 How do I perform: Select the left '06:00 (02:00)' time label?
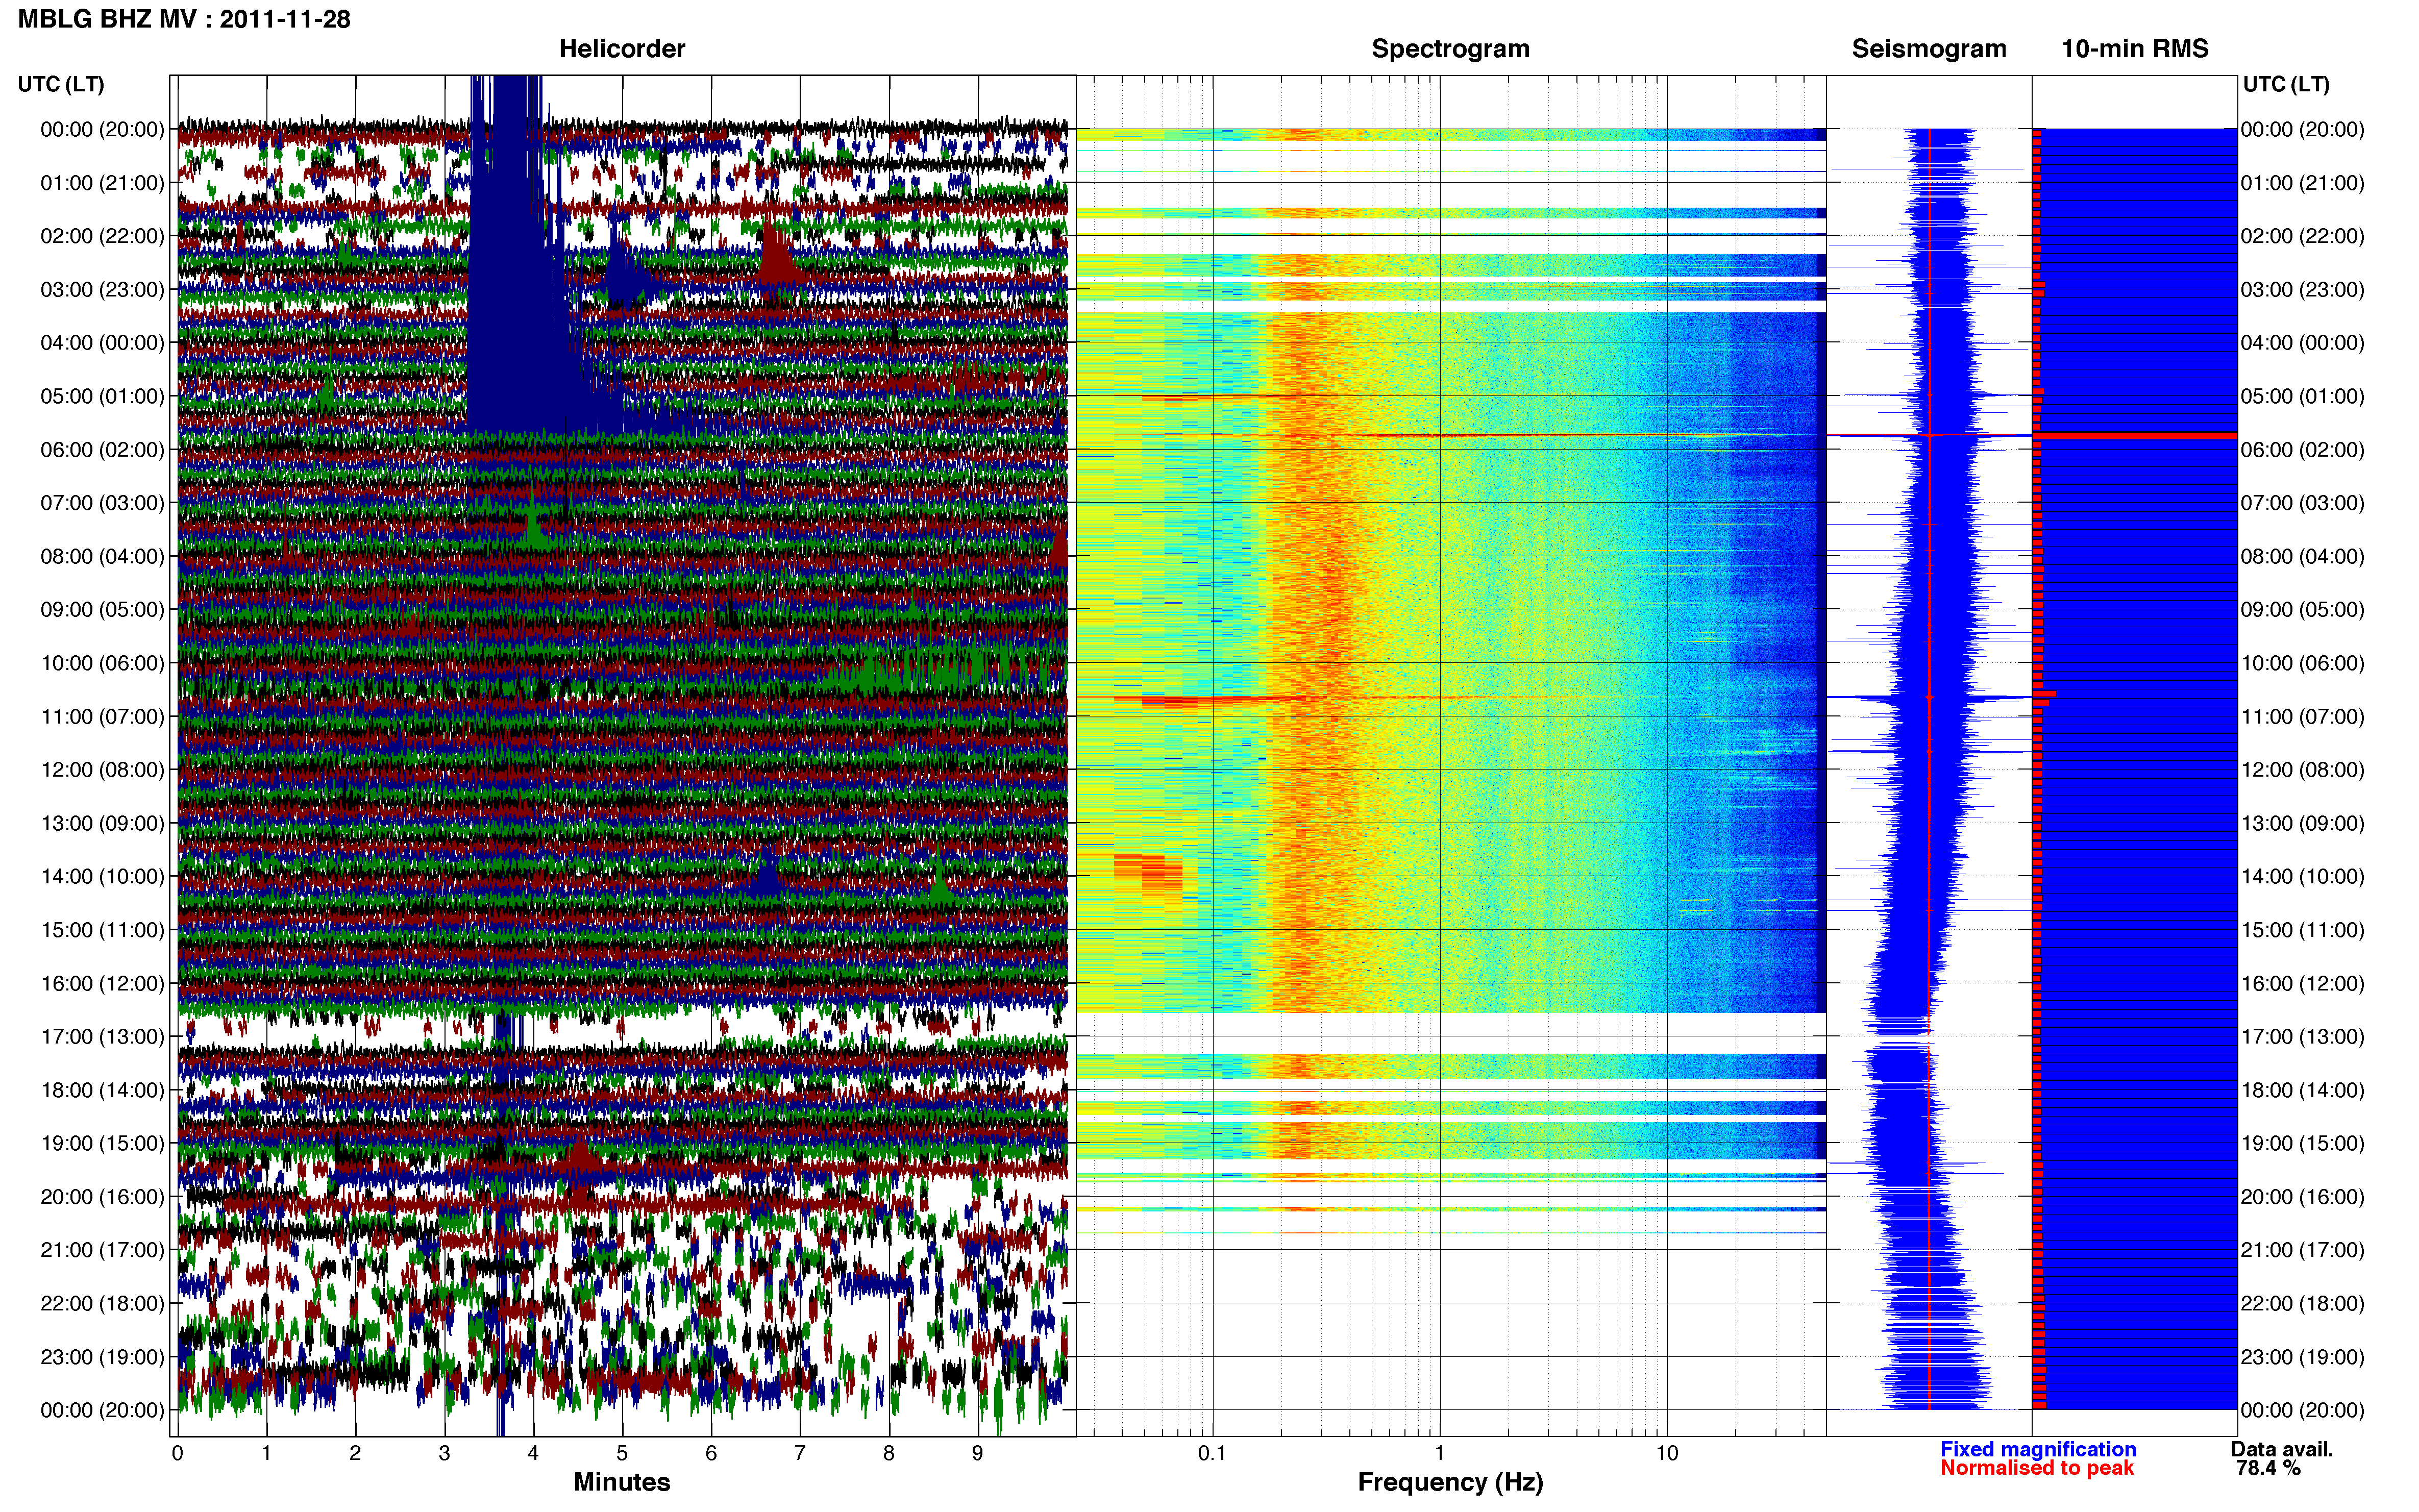point(102,450)
